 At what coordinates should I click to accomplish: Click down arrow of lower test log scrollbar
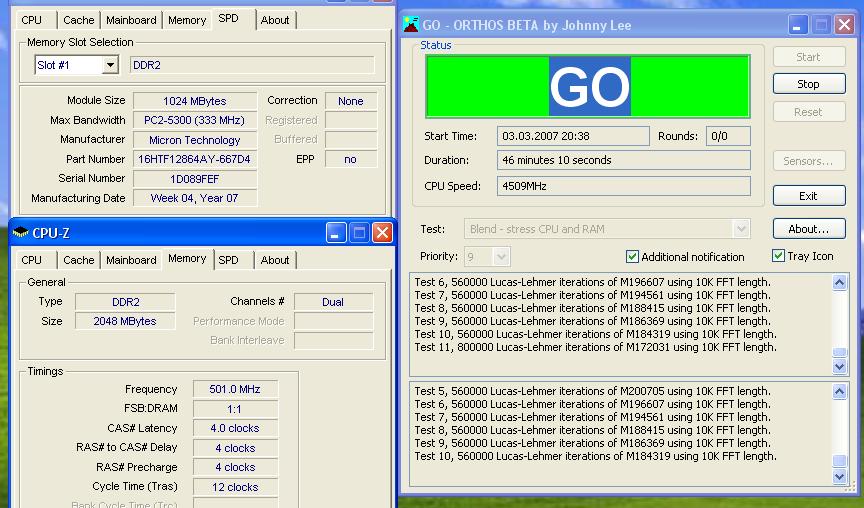pyautogui.click(x=839, y=477)
